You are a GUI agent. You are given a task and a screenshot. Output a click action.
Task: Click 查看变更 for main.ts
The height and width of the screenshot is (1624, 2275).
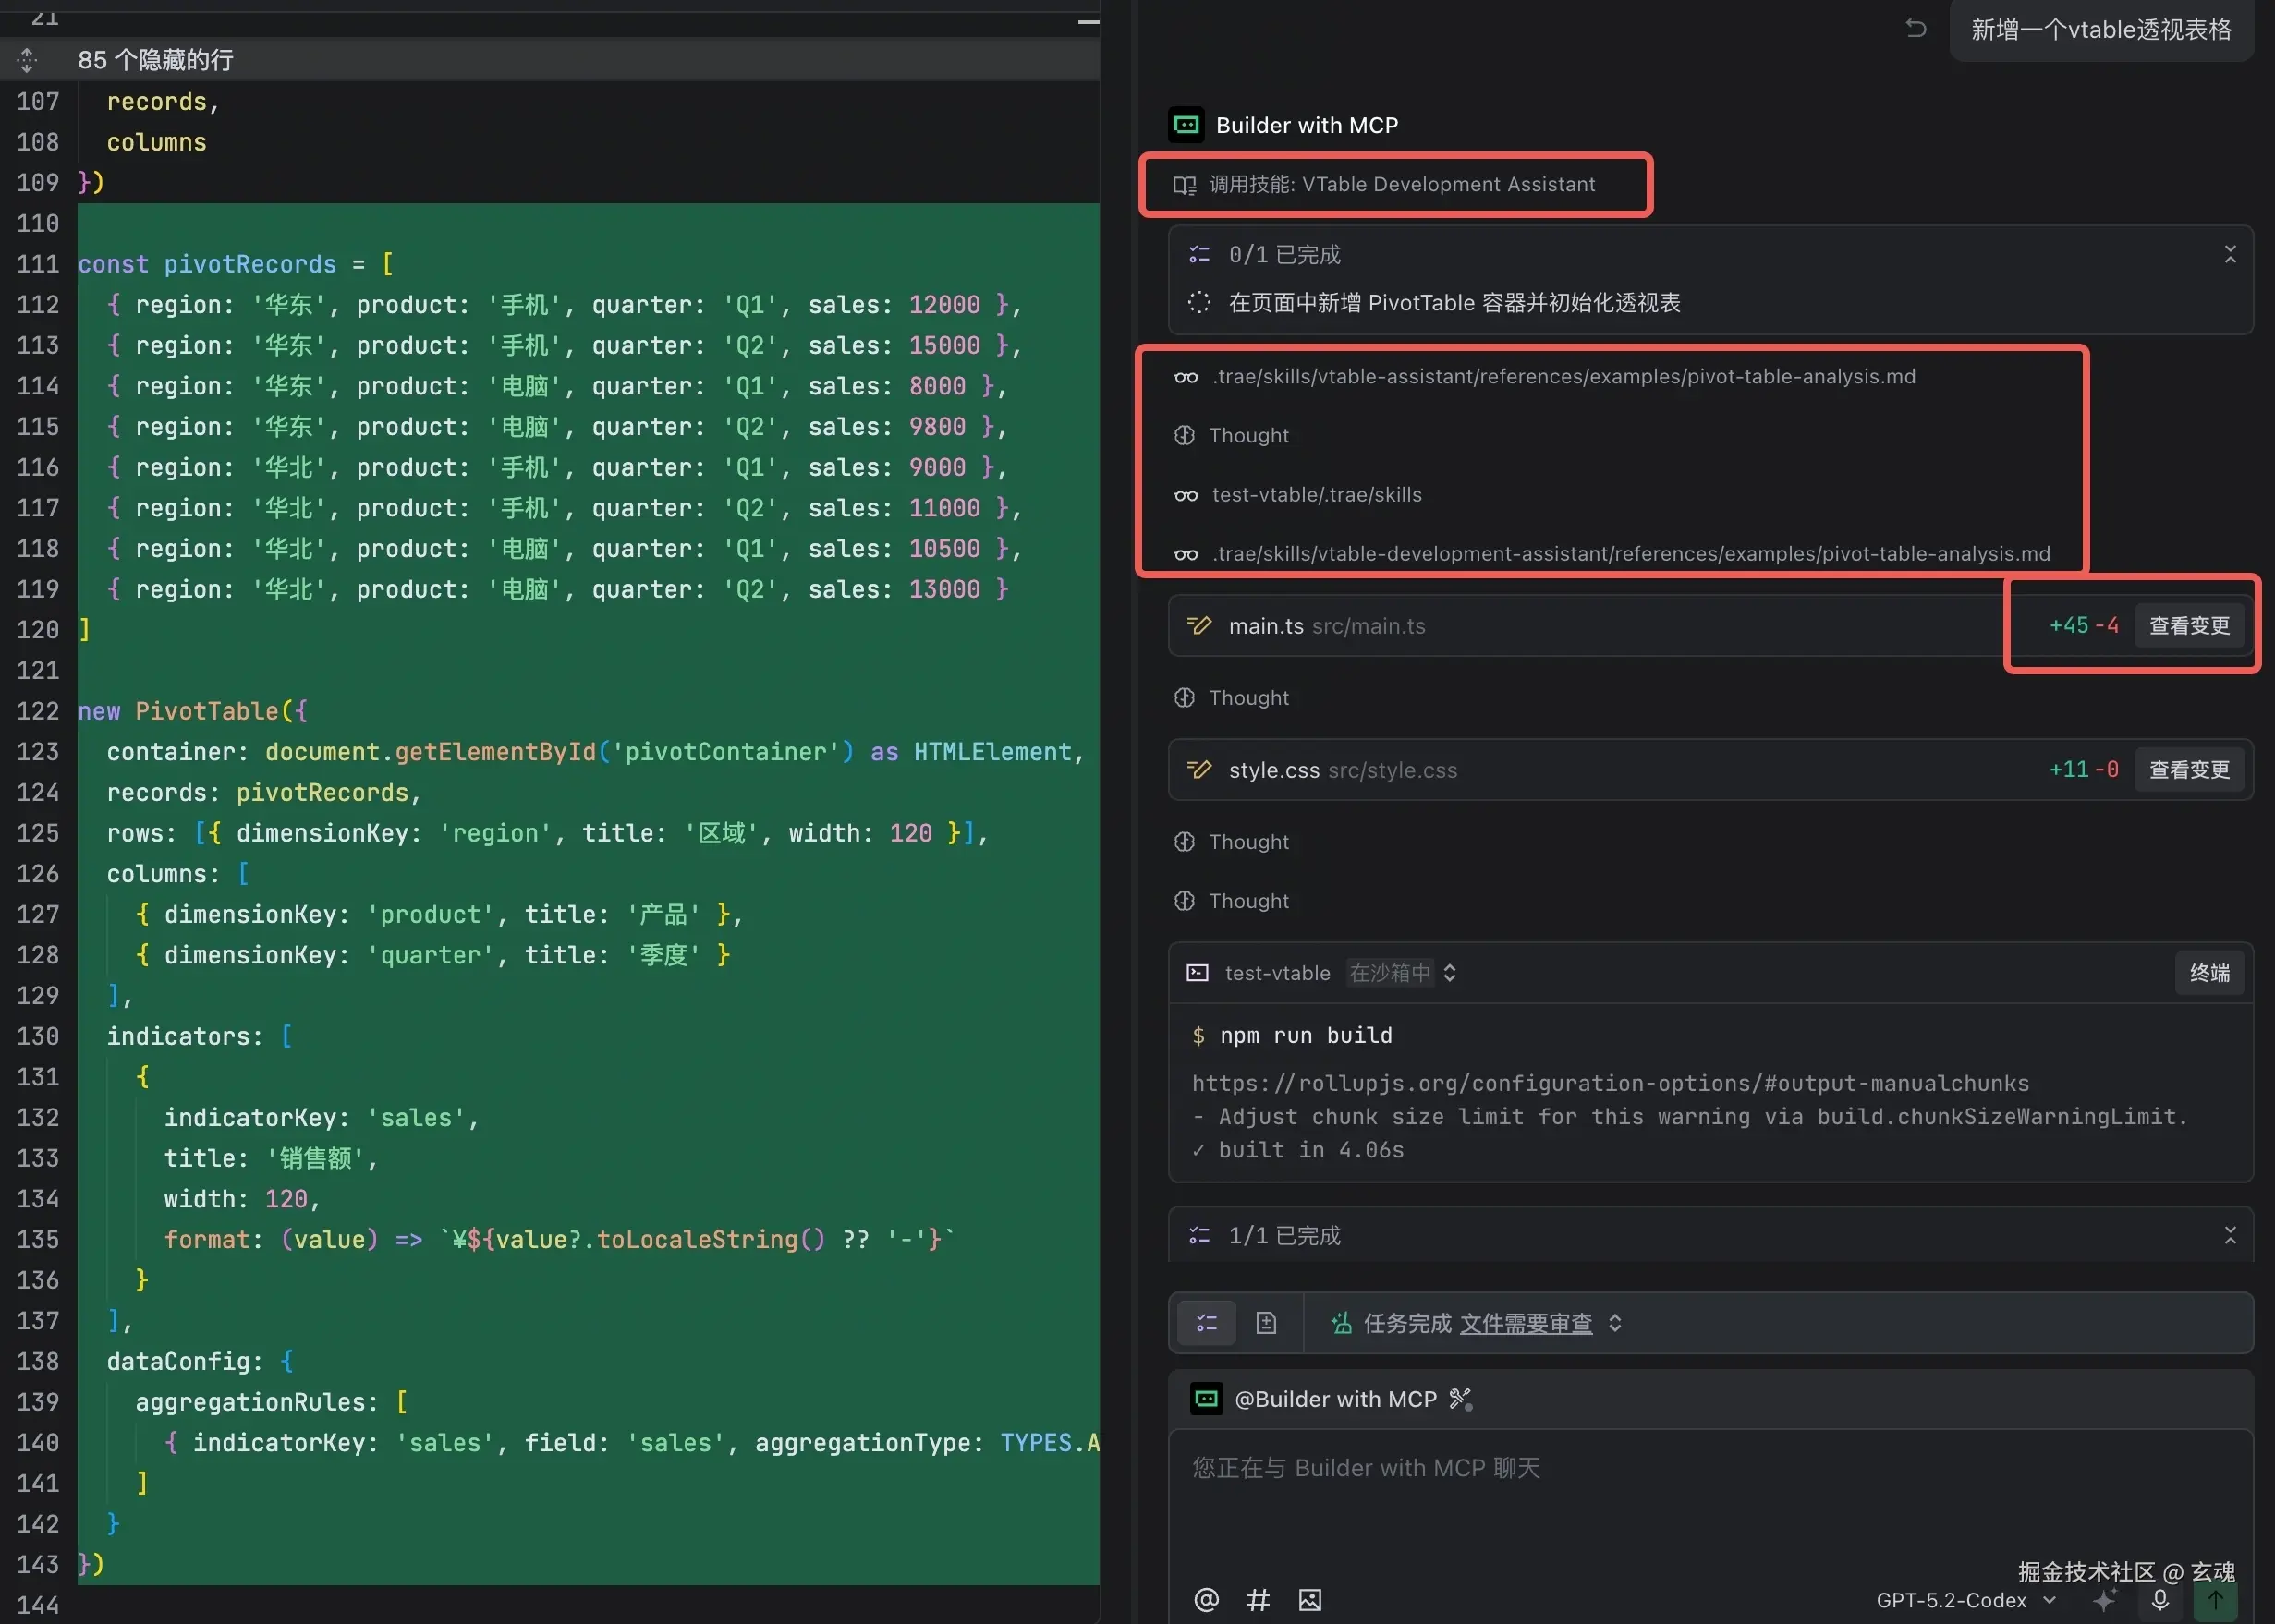click(x=2188, y=626)
